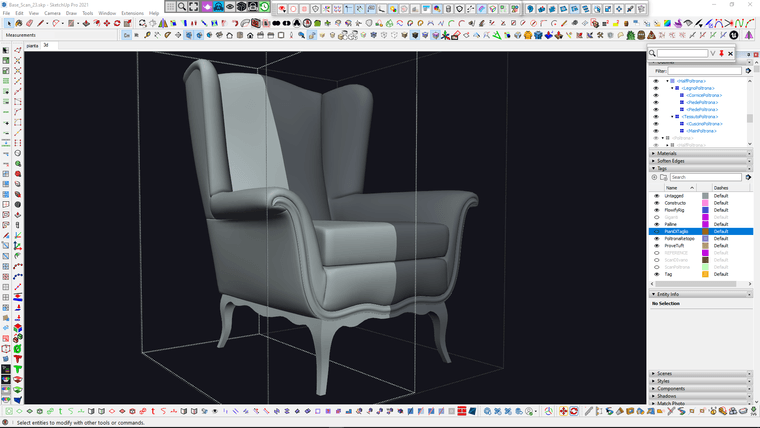The width and height of the screenshot is (760, 428).
Task: Sort tags by Name column header
Action: (x=673, y=187)
